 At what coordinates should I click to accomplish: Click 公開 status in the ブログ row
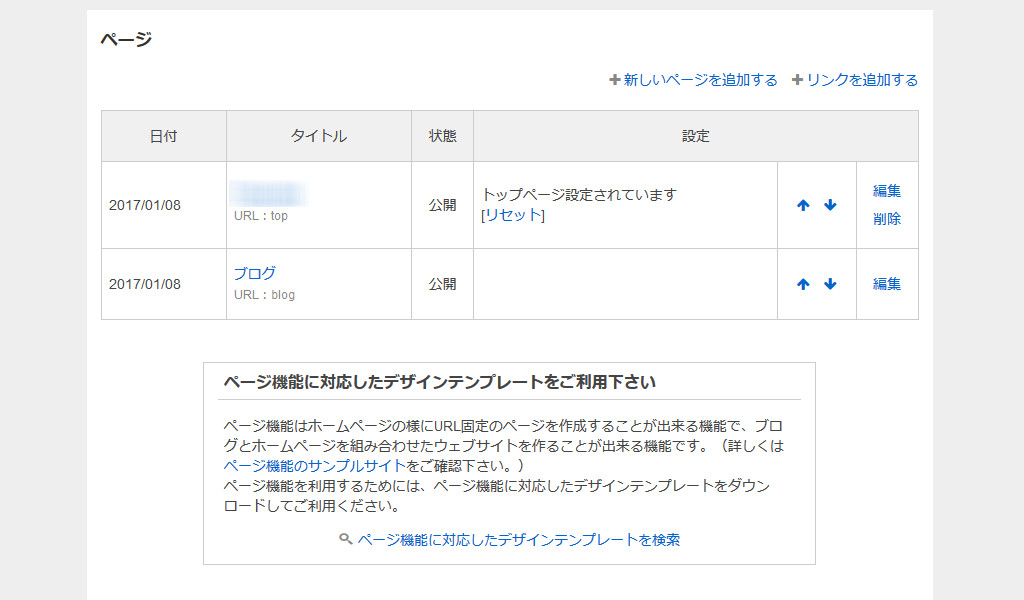pyautogui.click(x=442, y=284)
